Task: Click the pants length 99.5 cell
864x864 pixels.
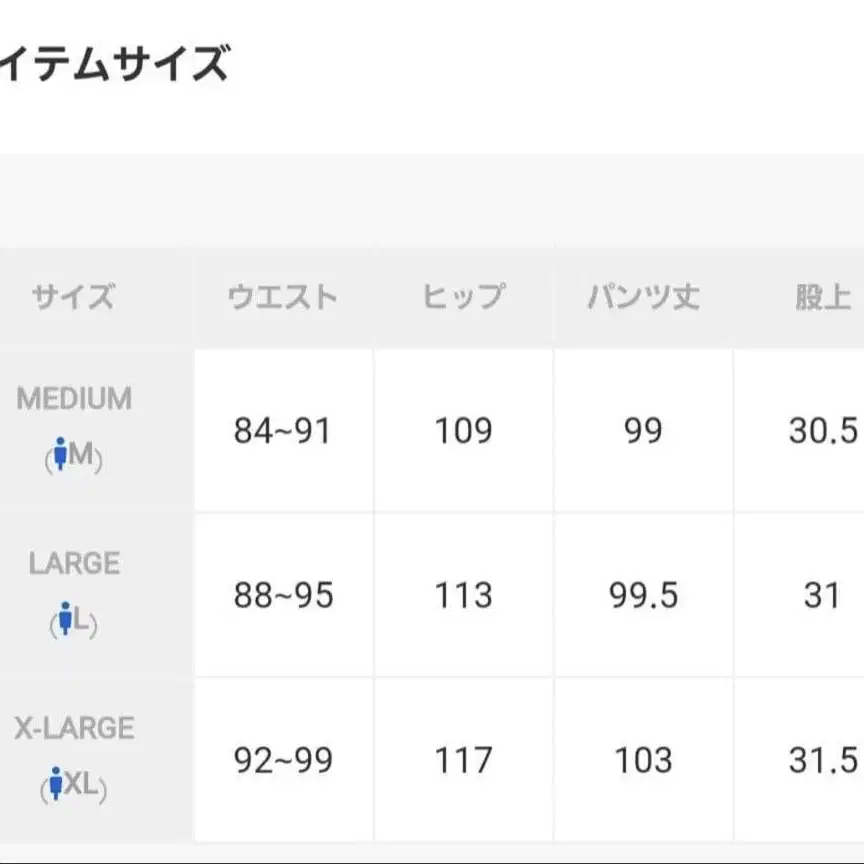Action: pyautogui.click(x=643, y=596)
